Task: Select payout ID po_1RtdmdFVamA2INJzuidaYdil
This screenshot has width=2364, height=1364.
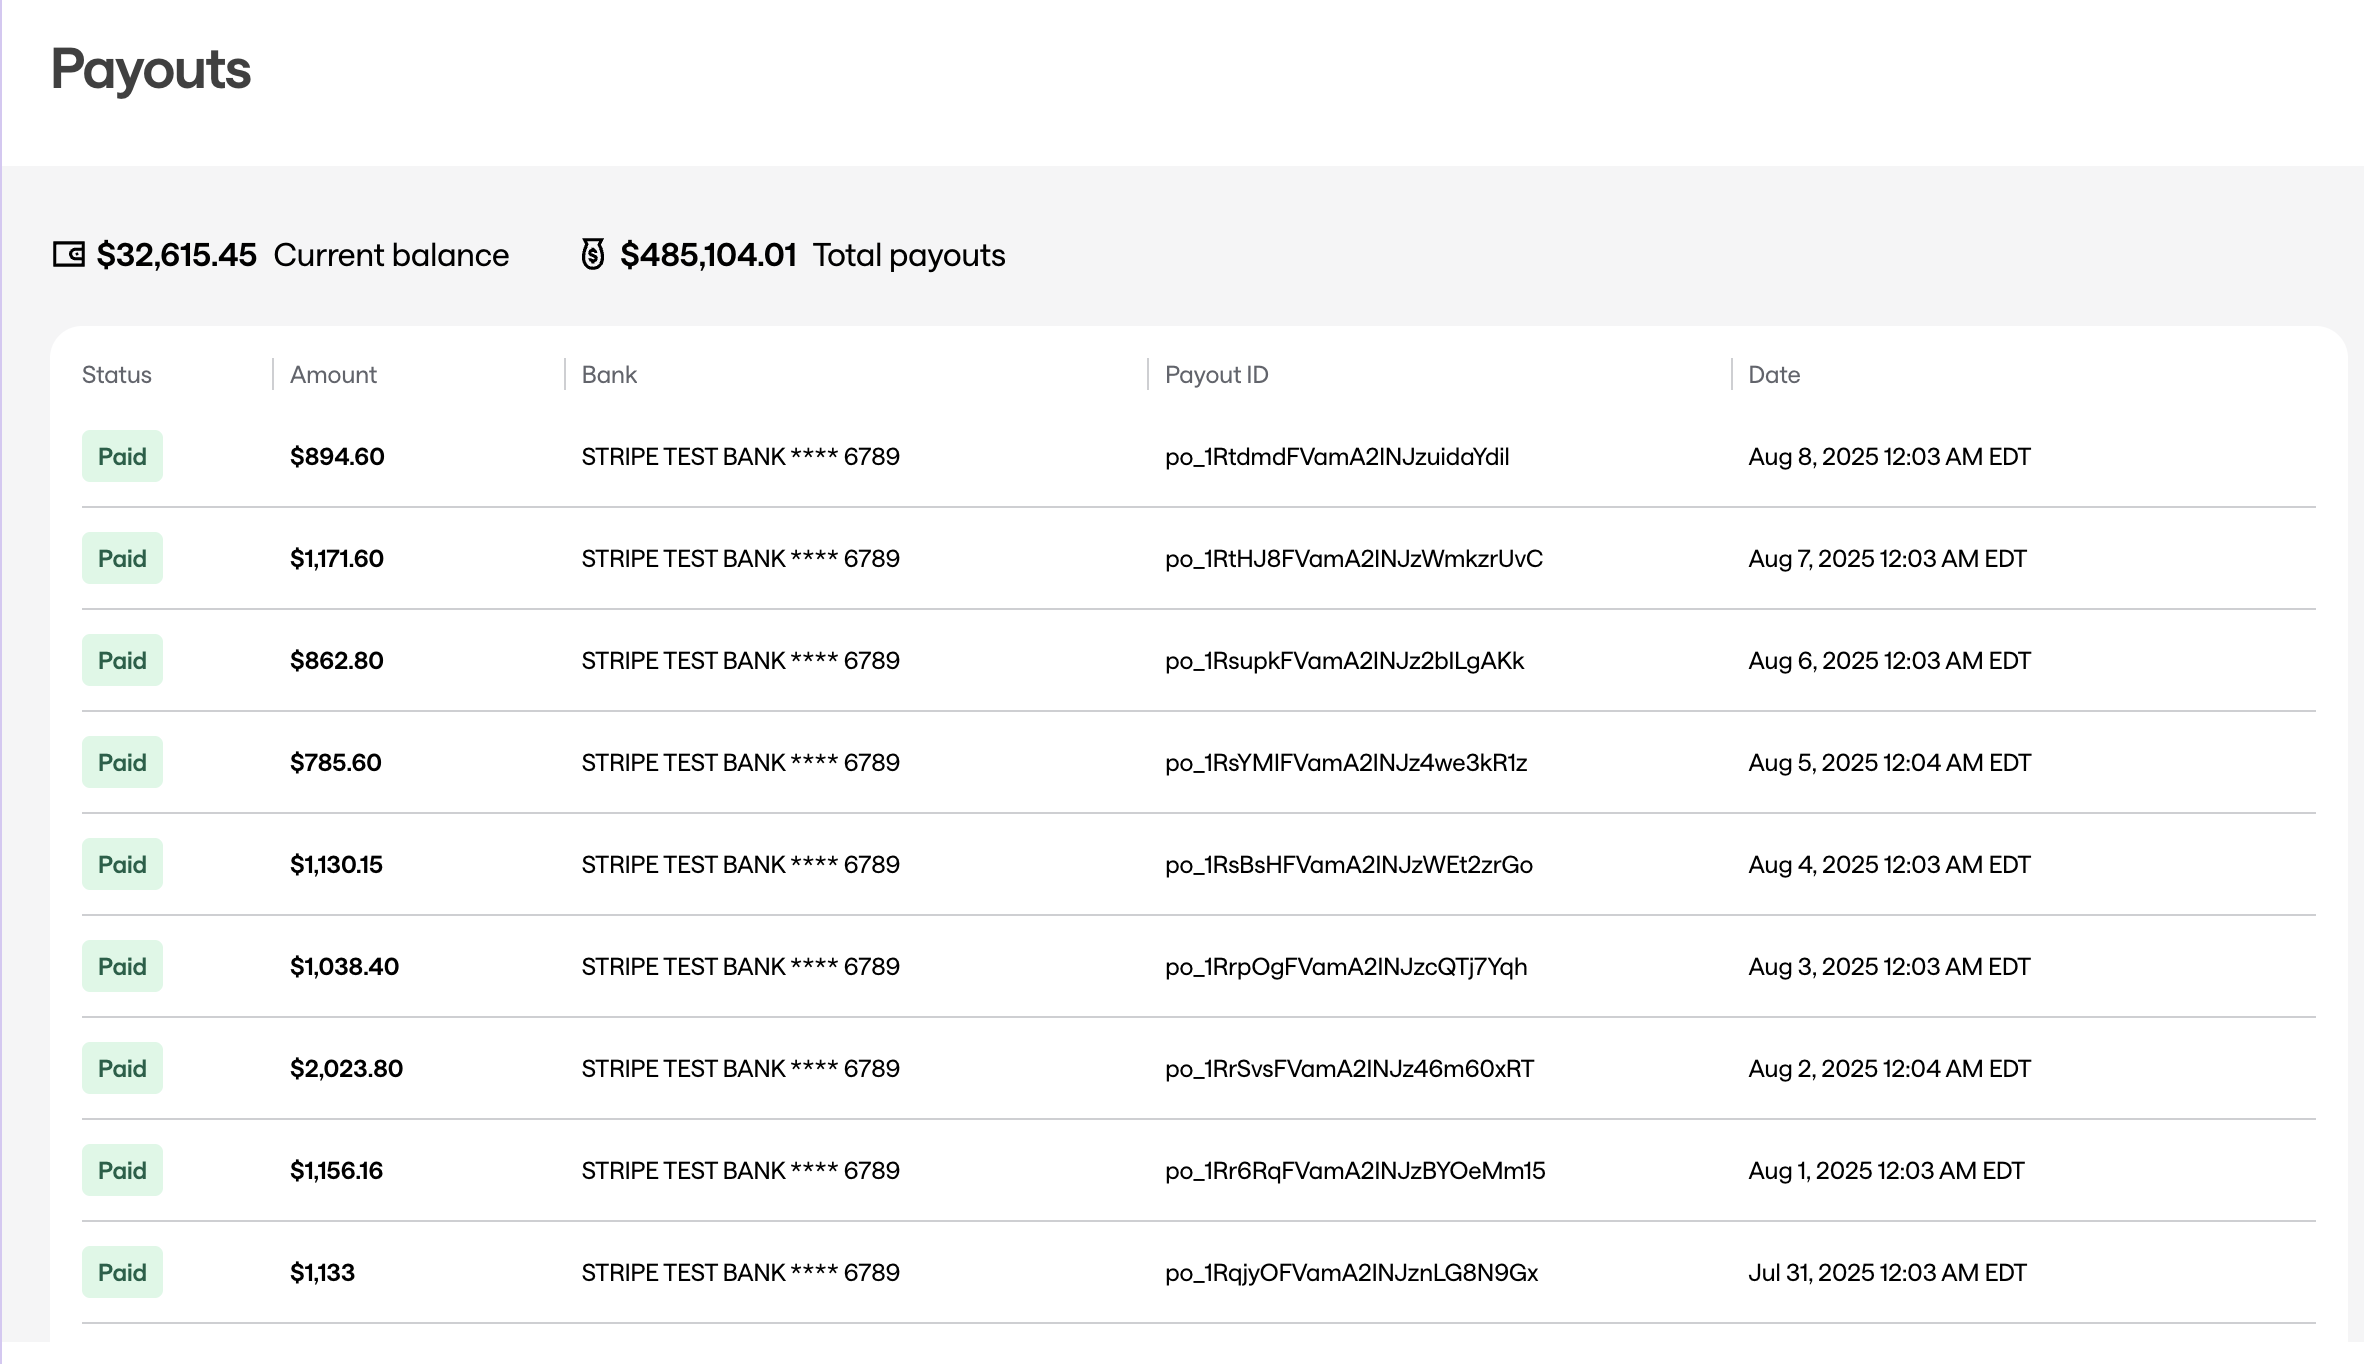Action: coord(1337,457)
